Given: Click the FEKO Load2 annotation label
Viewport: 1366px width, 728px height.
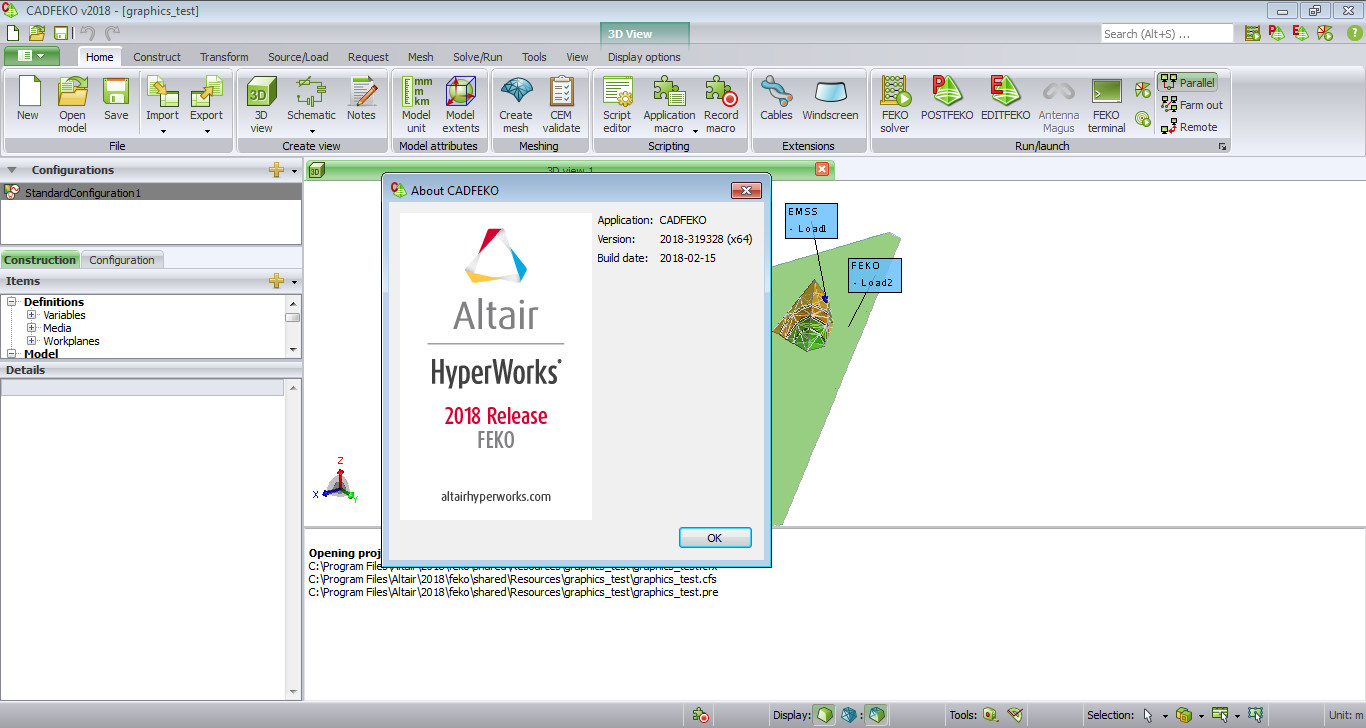Looking at the screenshot, I should tap(876, 275).
